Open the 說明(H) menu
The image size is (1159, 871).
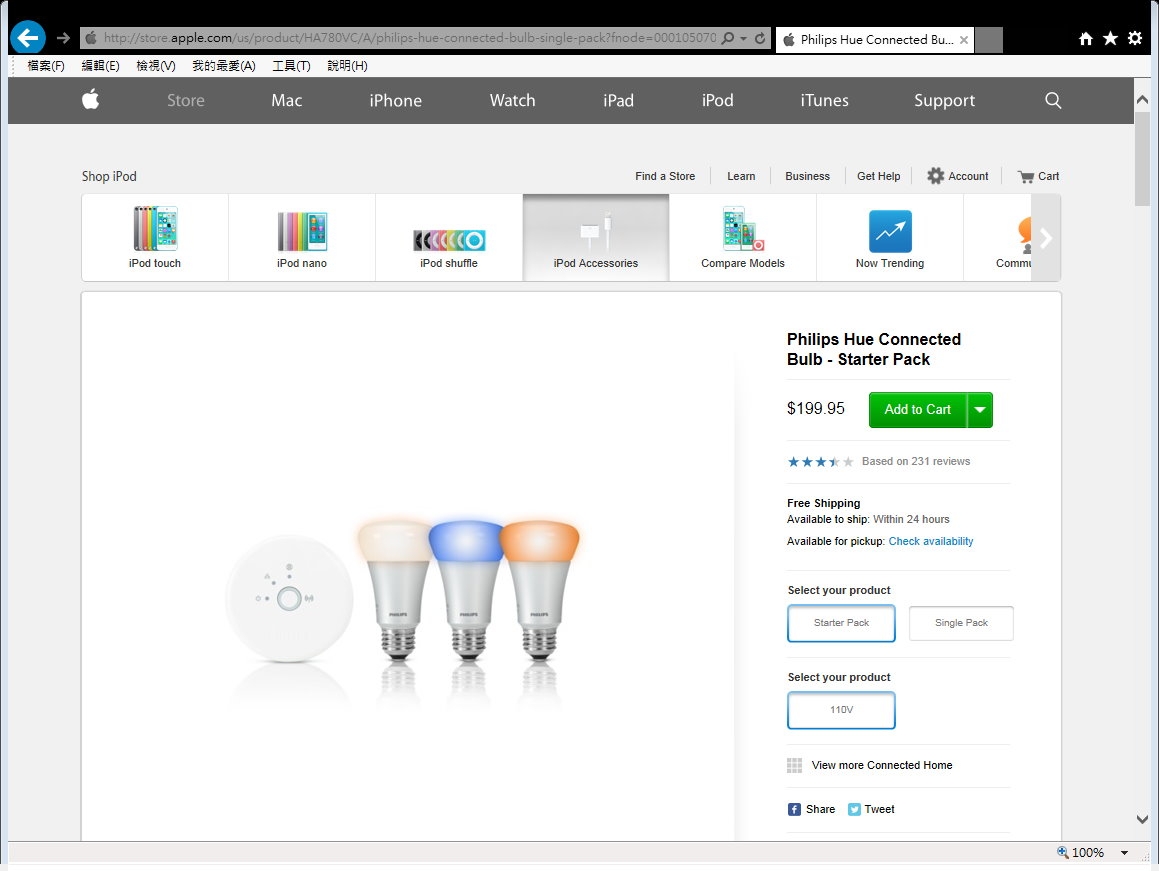tap(347, 66)
